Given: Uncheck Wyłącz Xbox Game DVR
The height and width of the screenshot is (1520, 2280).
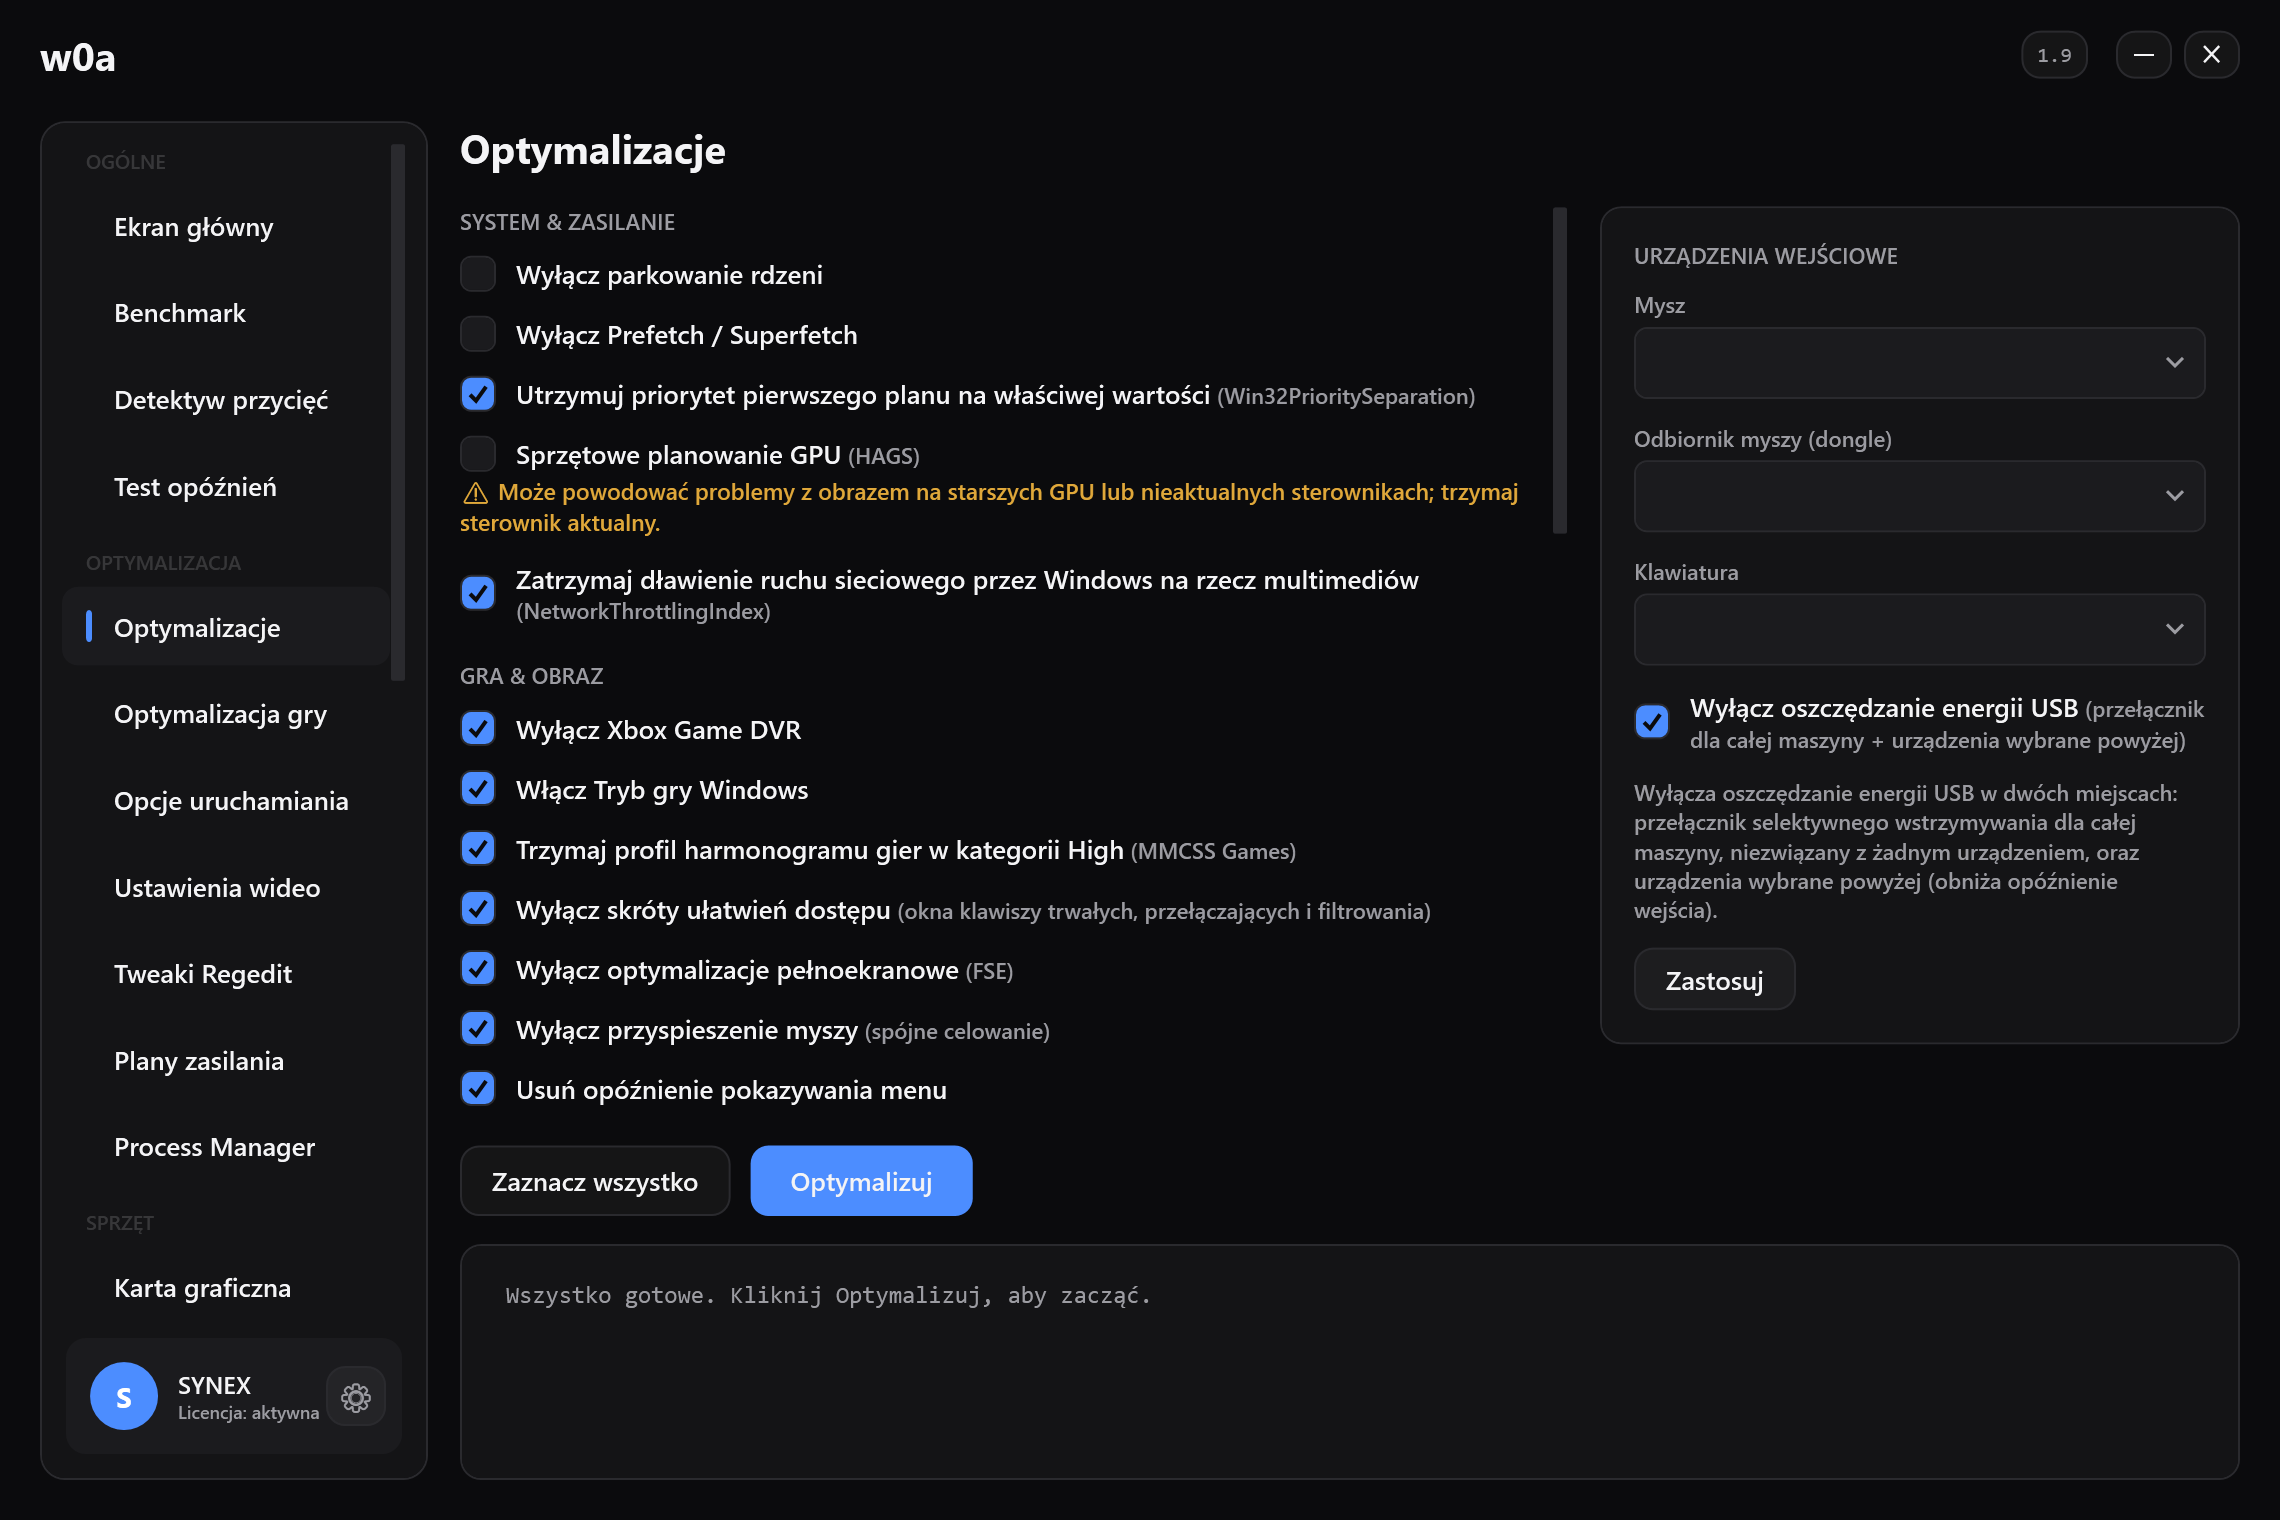Looking at the screenshot, I should tap(478, 729).
